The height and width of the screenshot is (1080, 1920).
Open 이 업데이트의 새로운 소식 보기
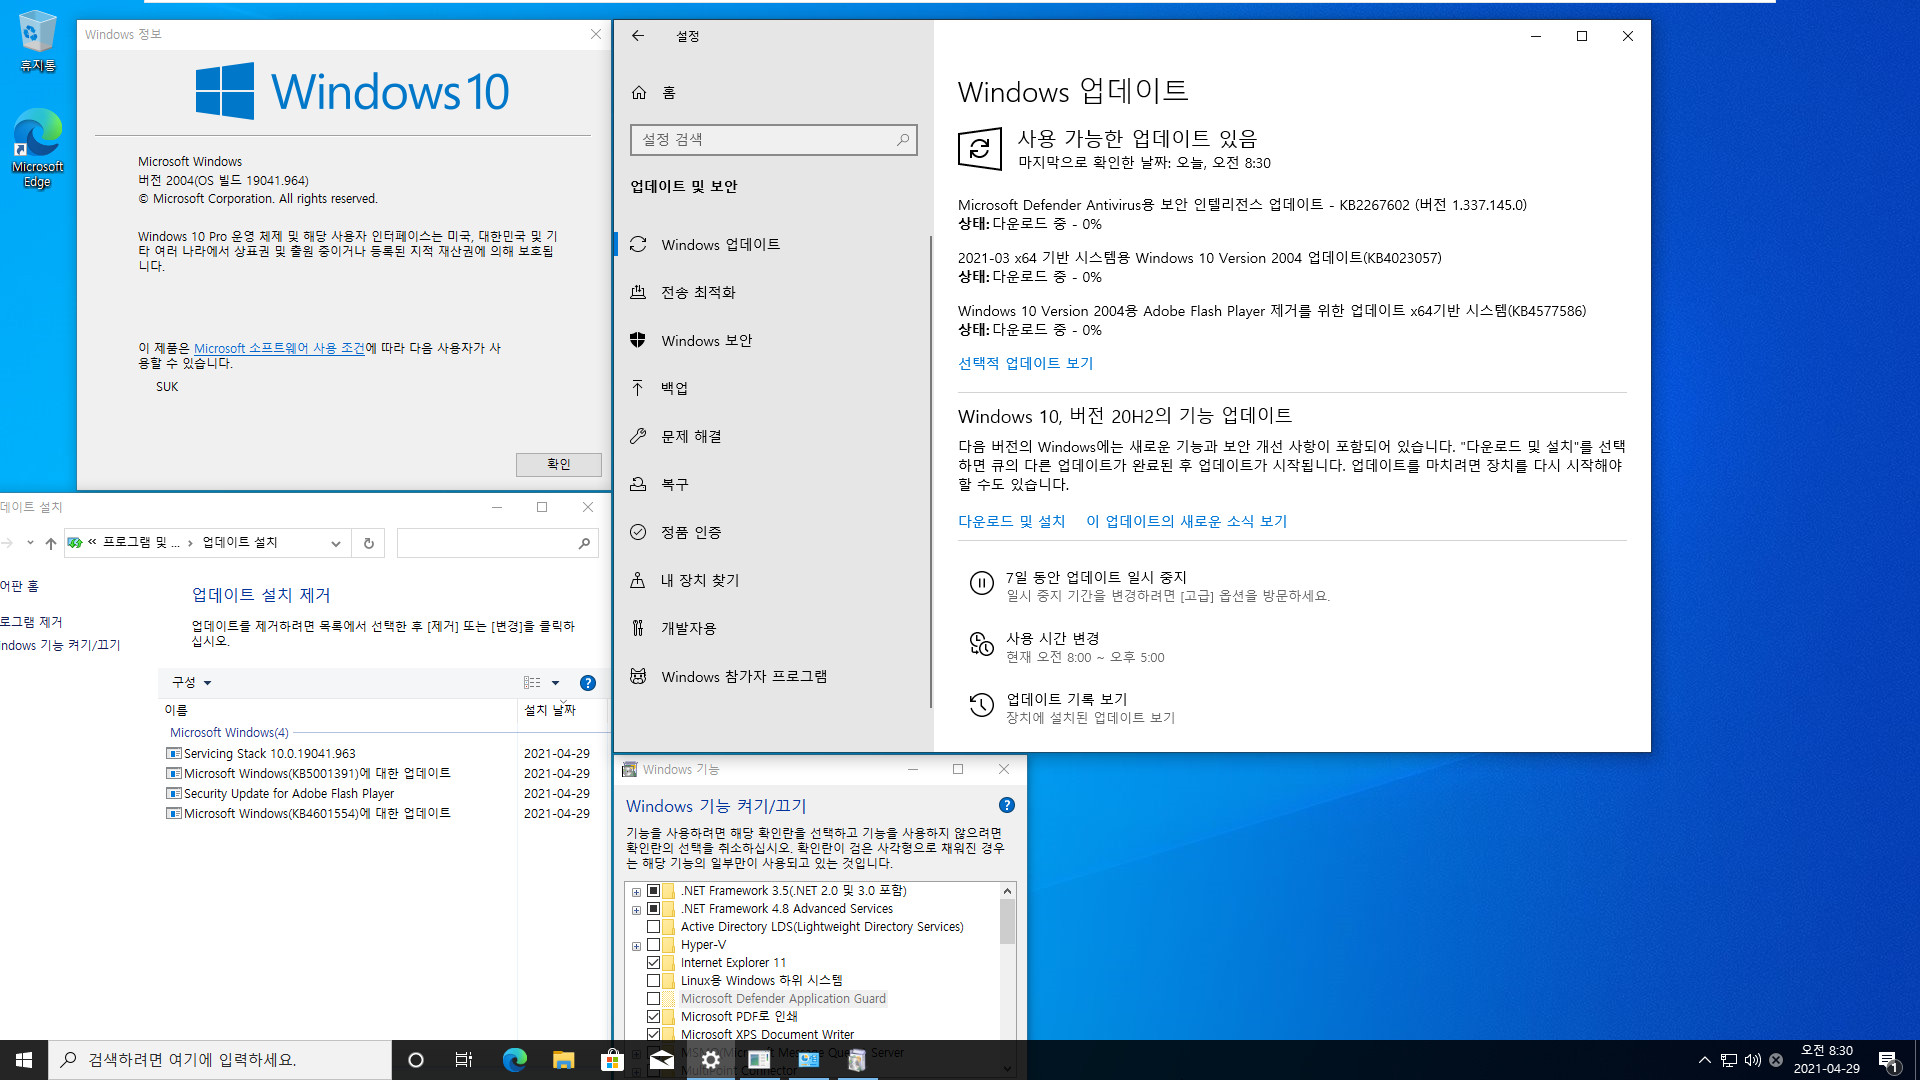point(1186,521)
